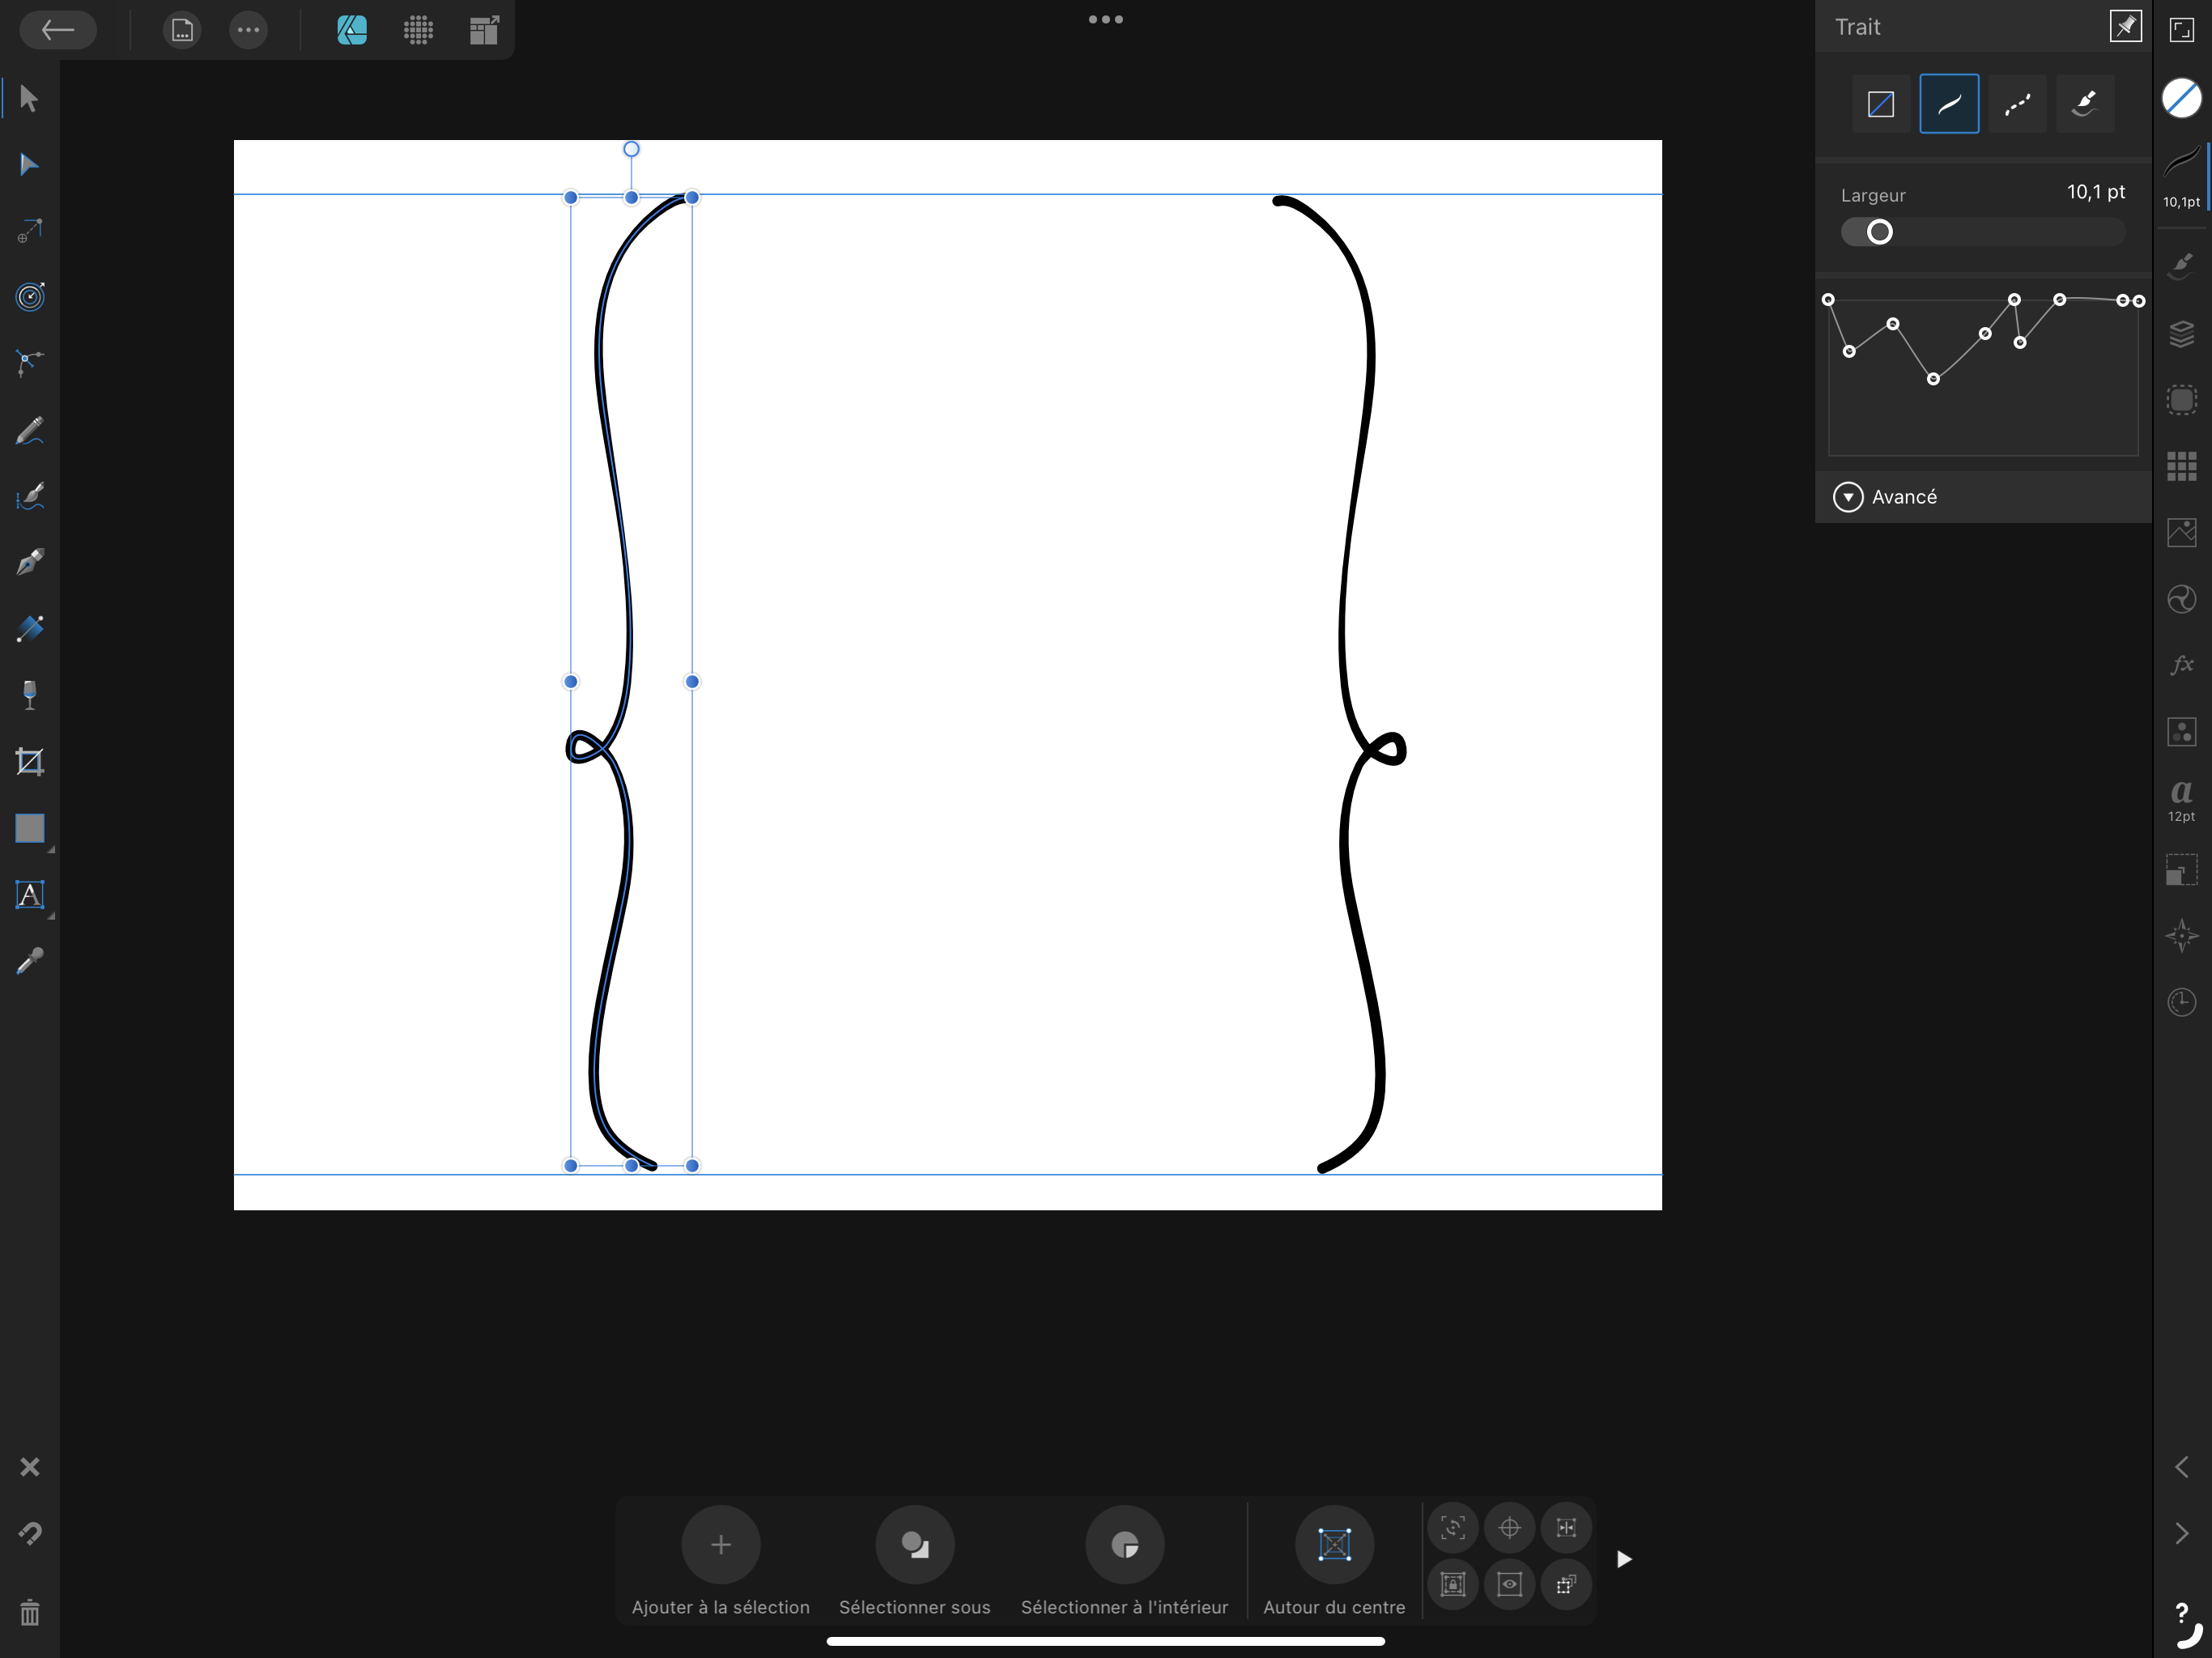Open the Stock images studio

[x=2181, y=532]
